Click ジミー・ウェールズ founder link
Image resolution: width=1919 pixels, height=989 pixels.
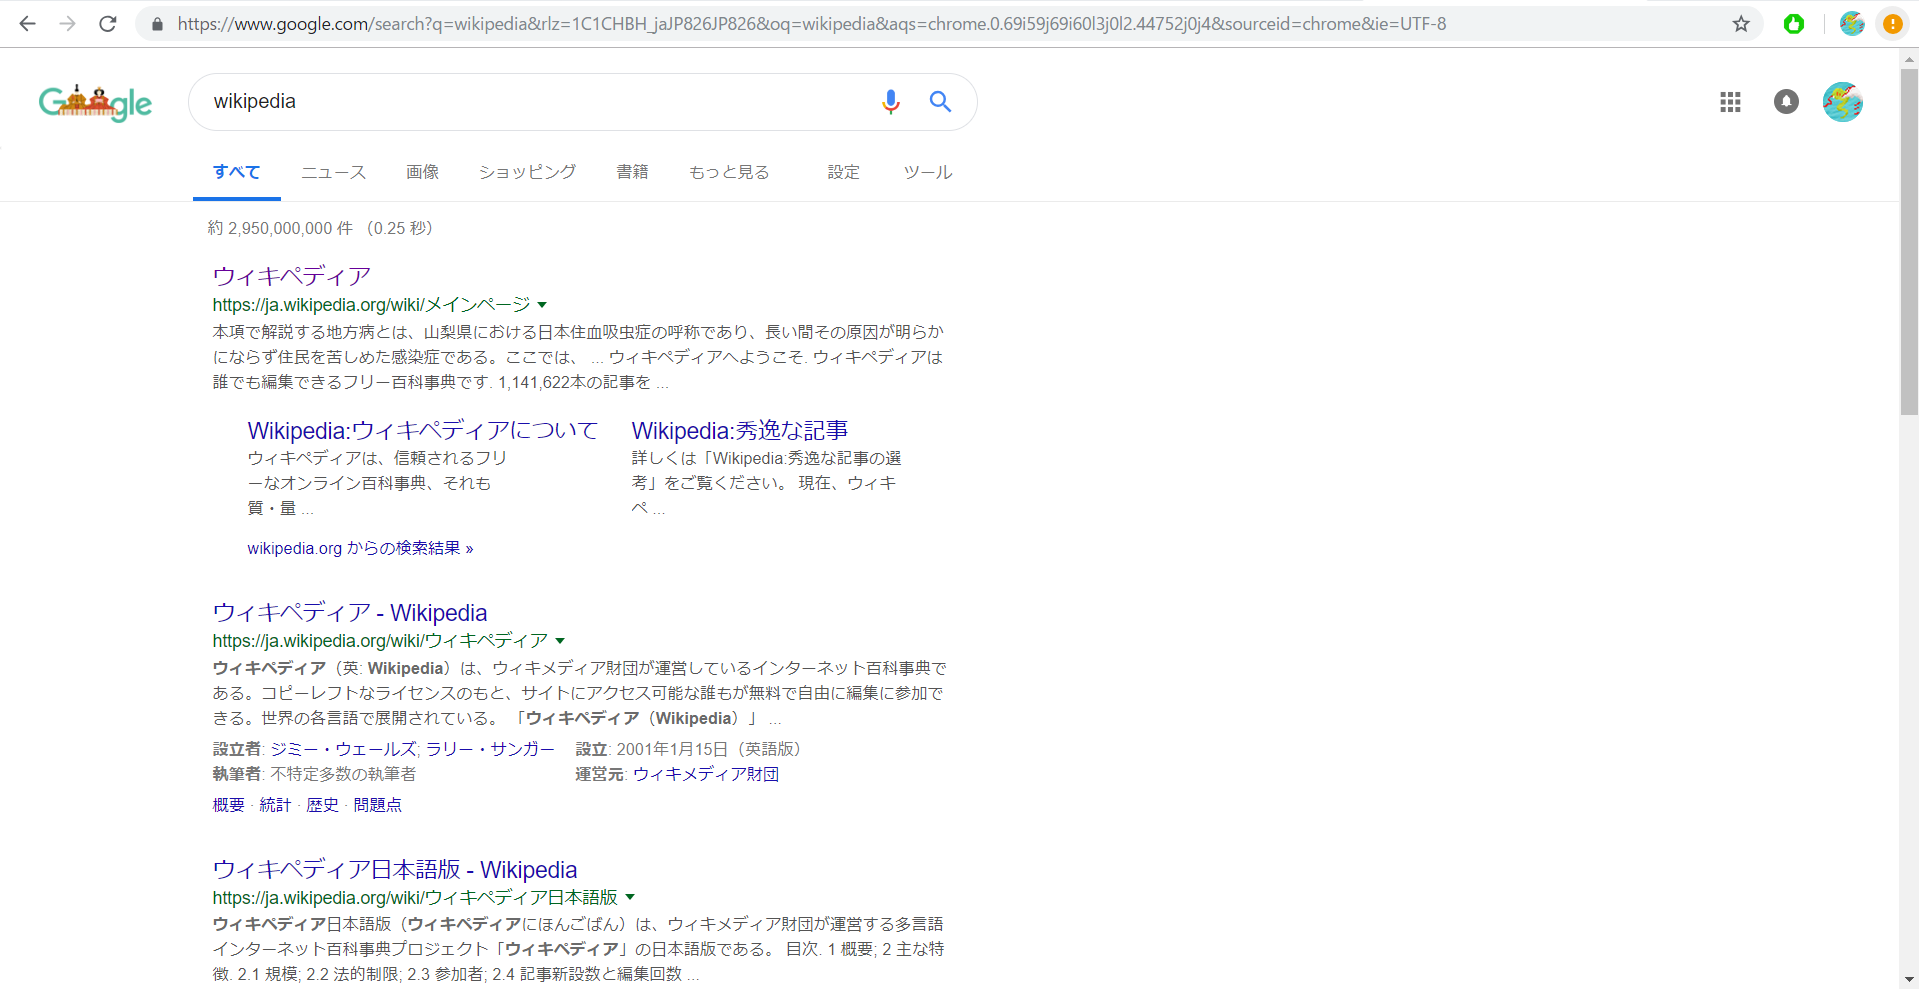tap(343, 749)
